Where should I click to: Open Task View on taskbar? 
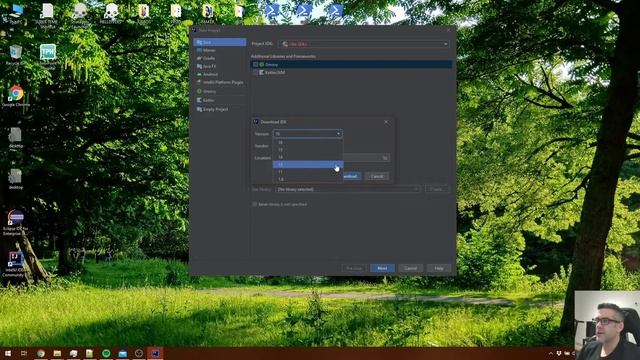tap(24, 353)
